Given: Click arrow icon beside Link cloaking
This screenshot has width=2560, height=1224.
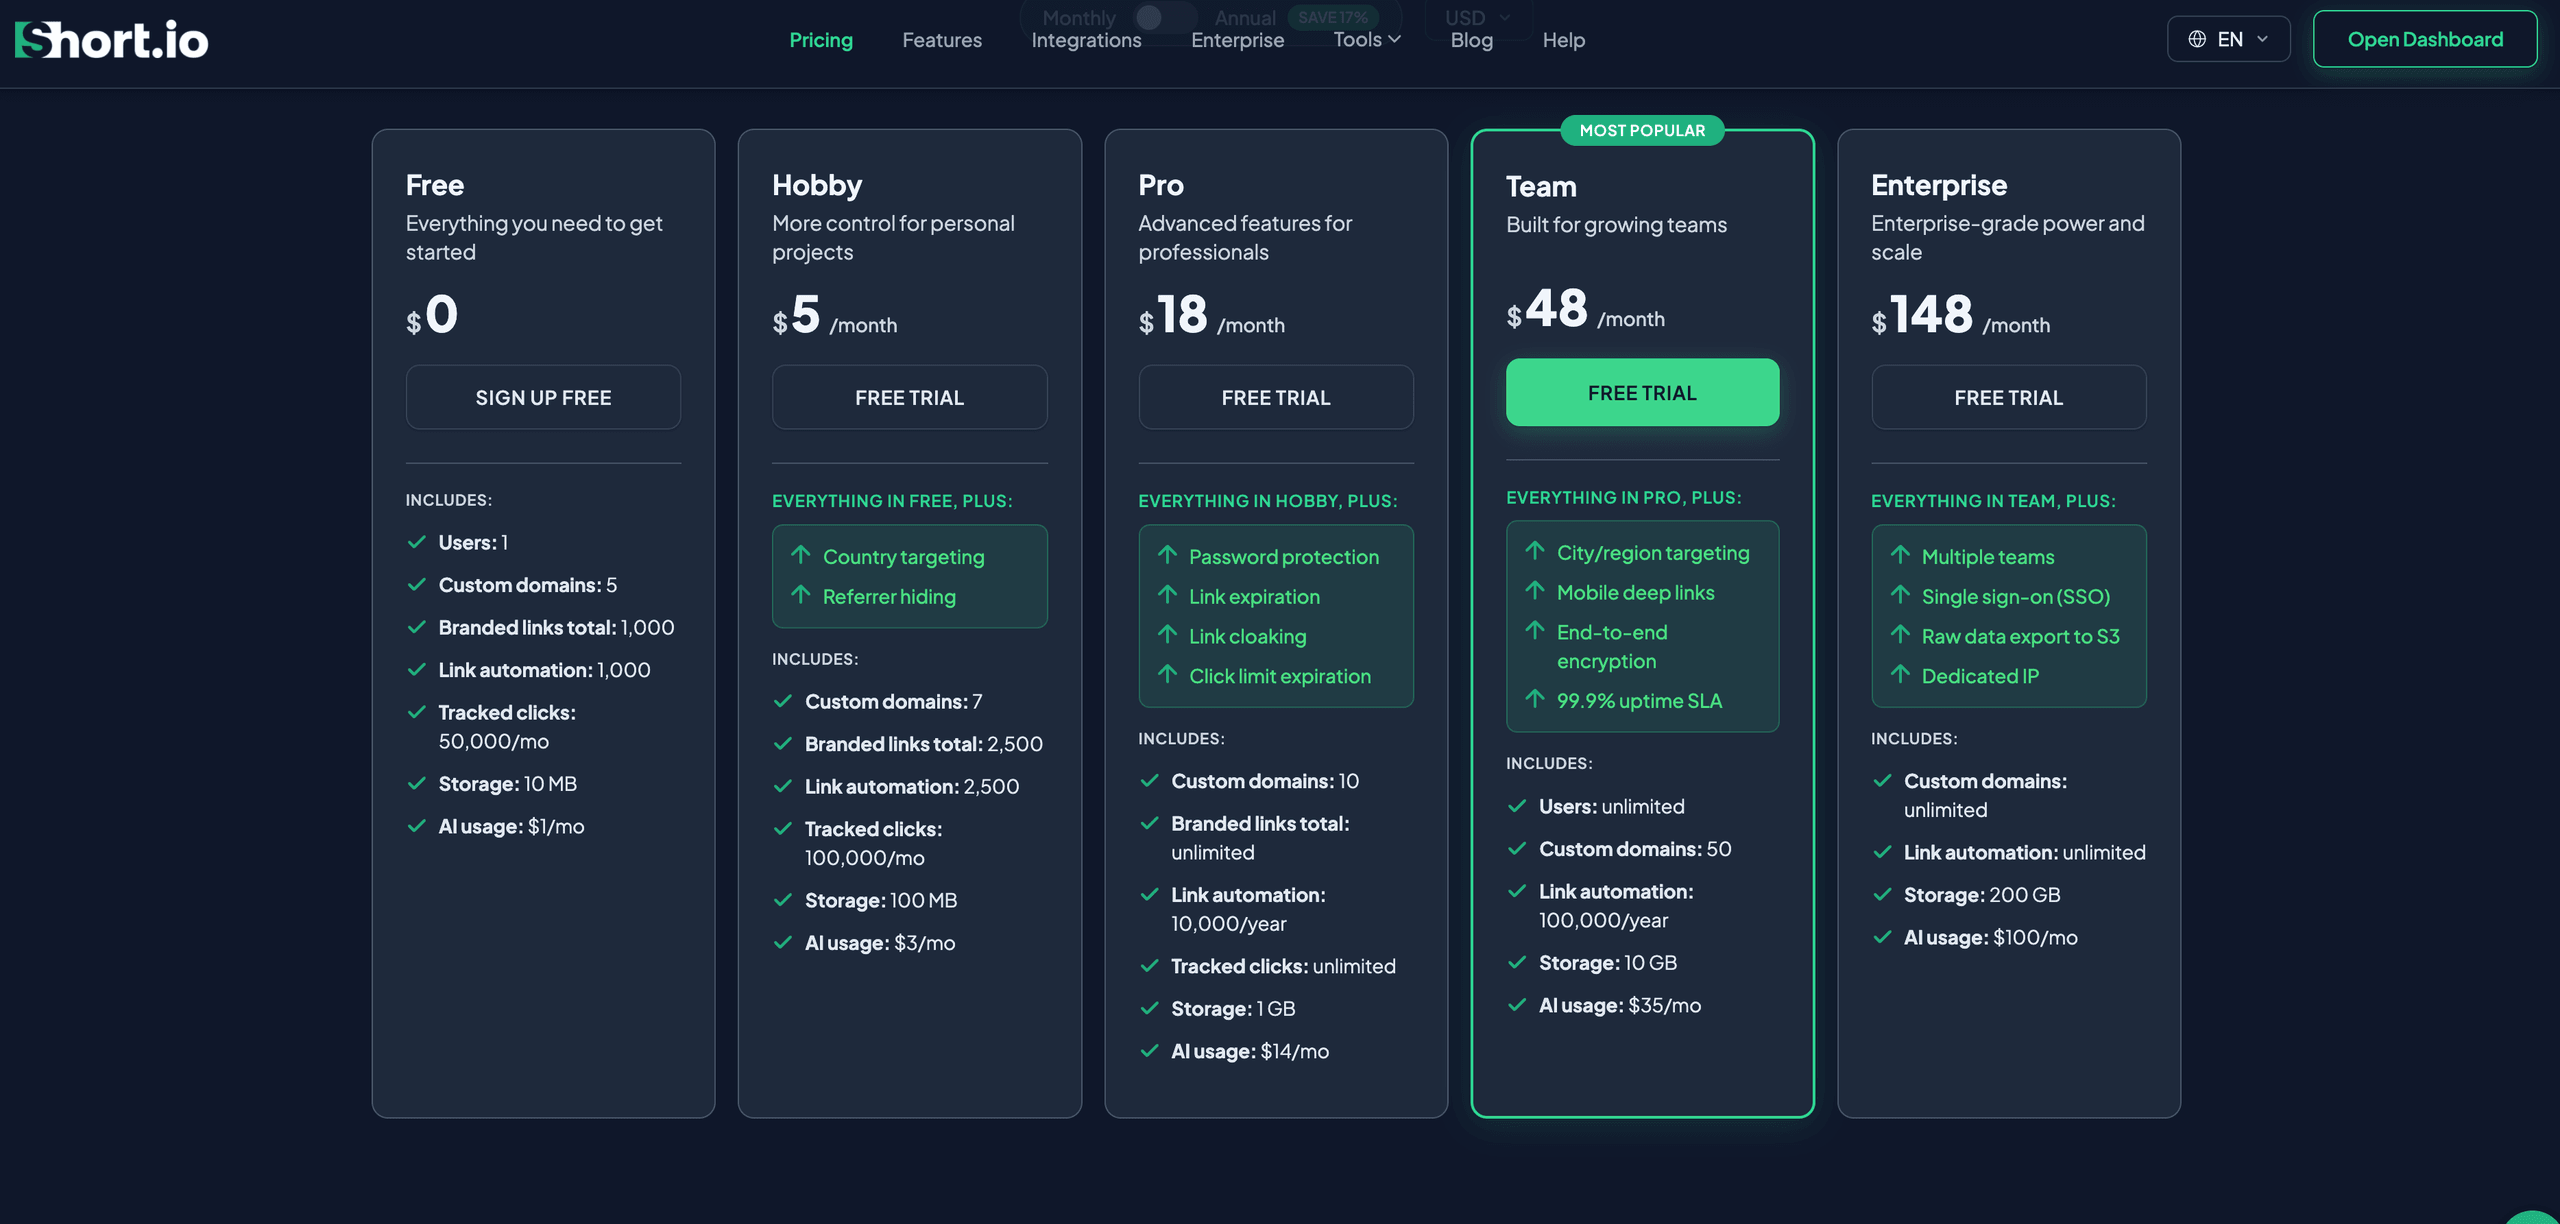Looking at the screenshot, I should (1167, 634).
